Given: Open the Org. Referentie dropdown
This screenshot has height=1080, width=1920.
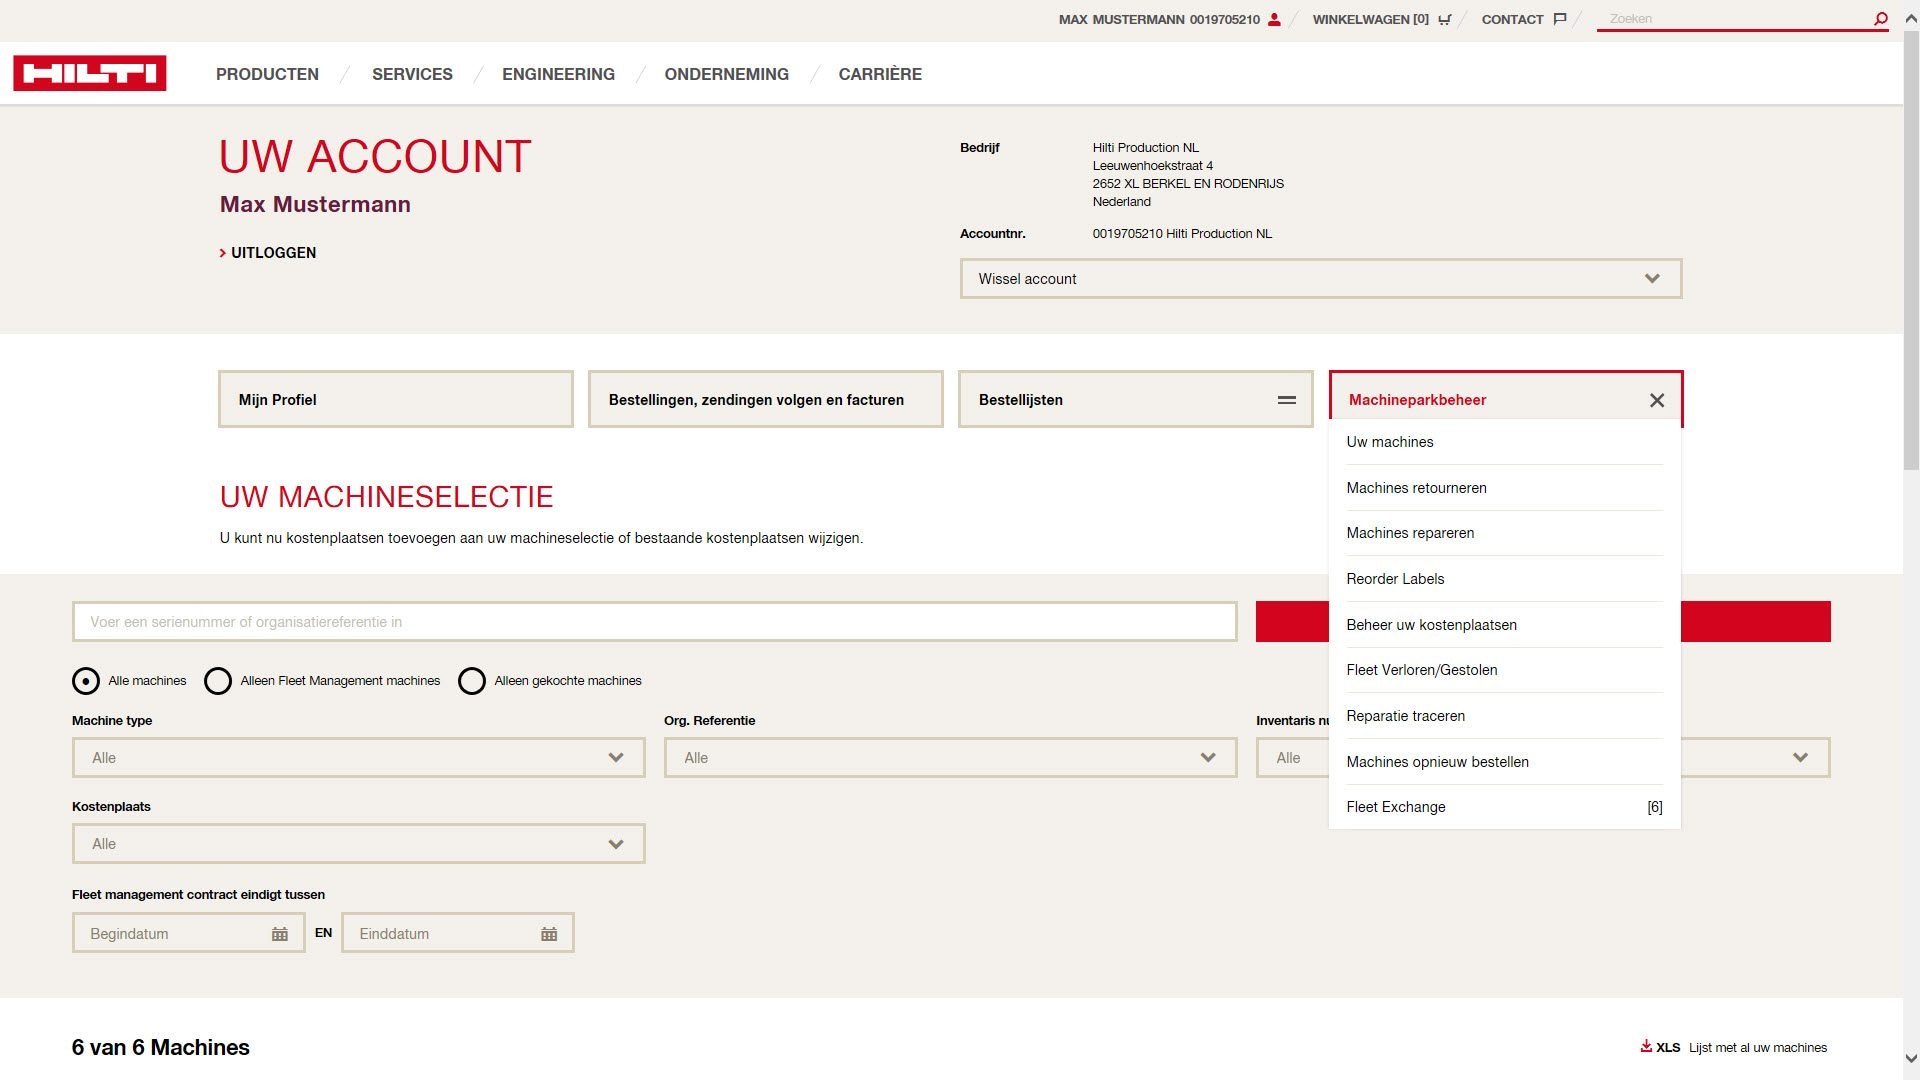Looking at the screenshot, I should (x=951, y=758).
